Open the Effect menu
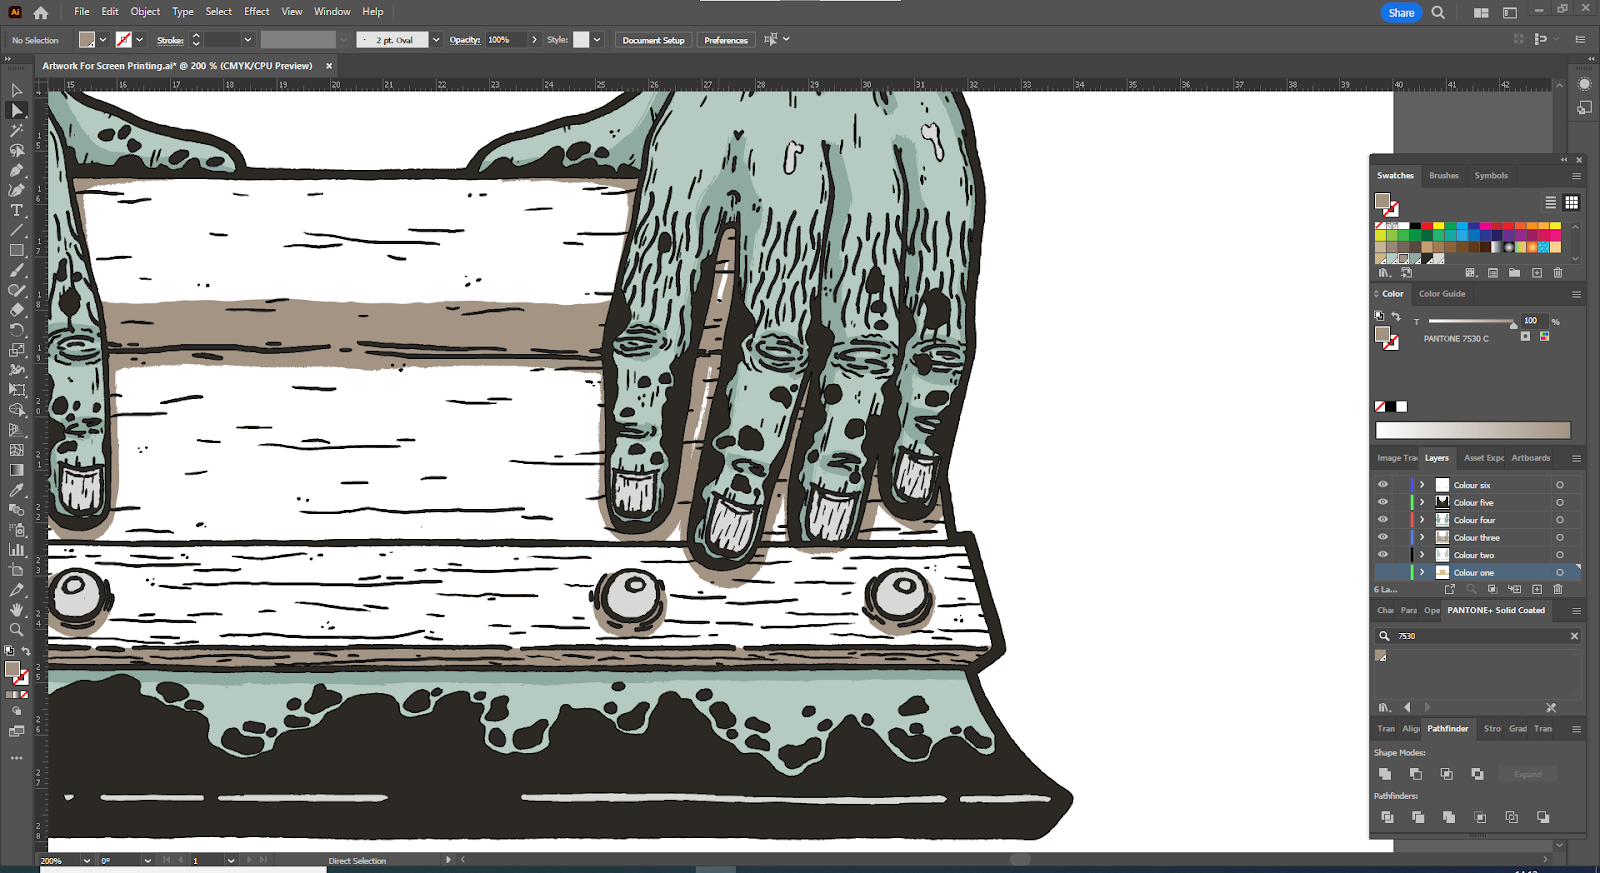The height and width of the screenshot is (873, 1600). (257, 12)
